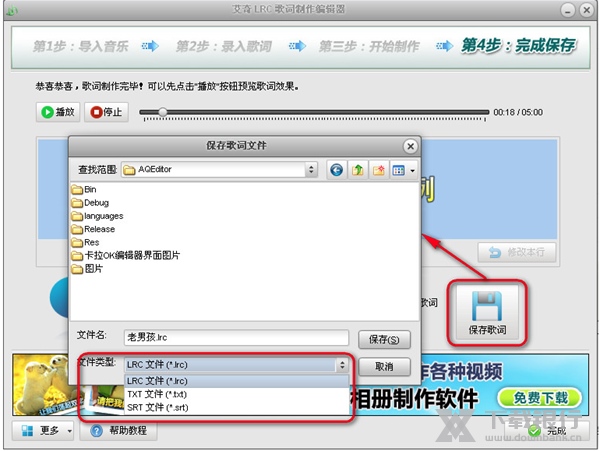Open the 帮助教程 help tutorial
Screen dimensions: 600x451
point(119,431)
